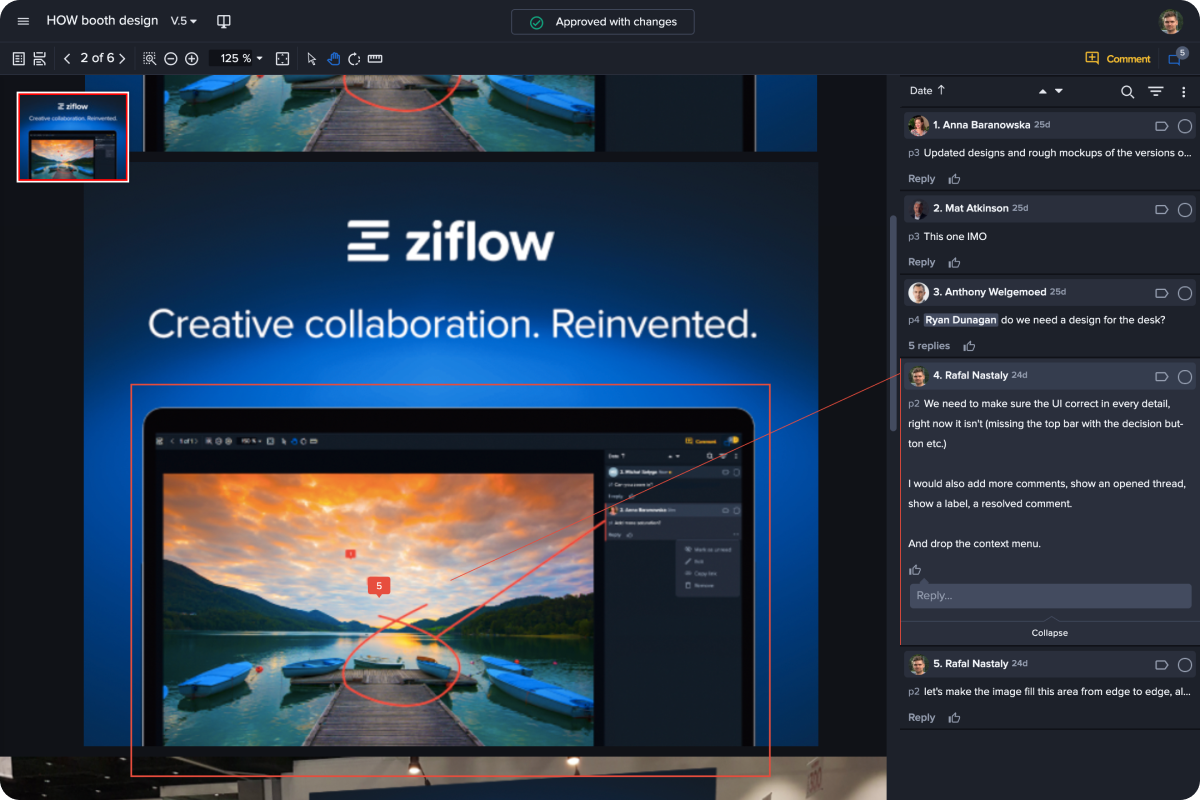The height and width of the screenshot is (800, 1200).
Task: Open the V.5 version dropdown
Action: pos(184,20)
